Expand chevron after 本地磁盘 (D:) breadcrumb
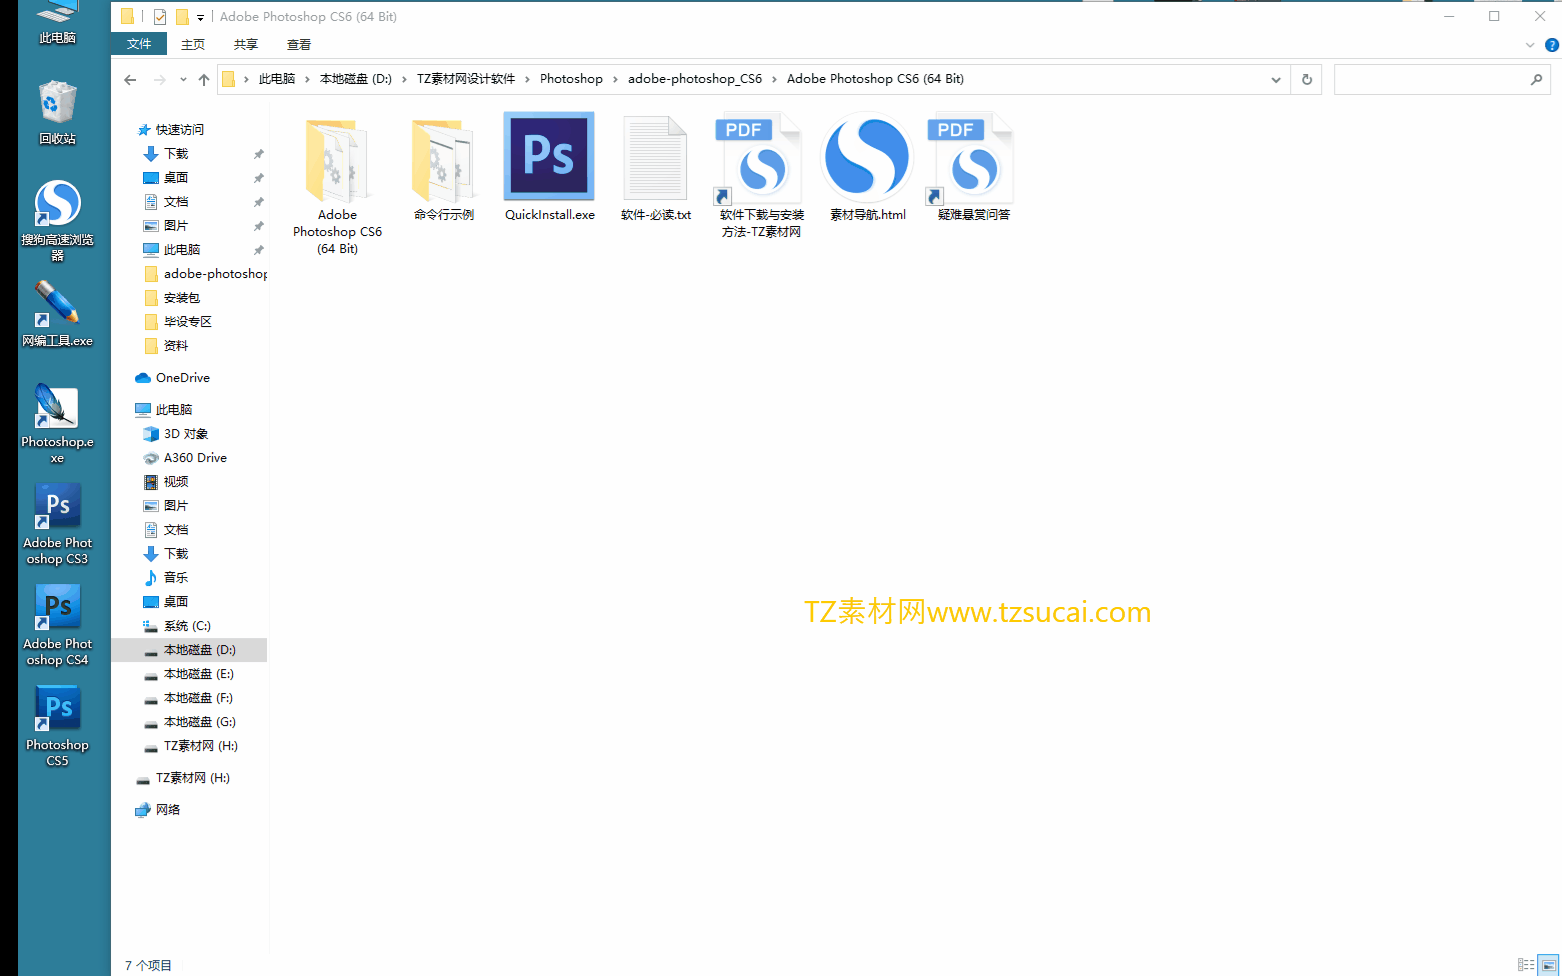Image resolution: width=1562 pixels, height=976 pixels. (404, 79)
